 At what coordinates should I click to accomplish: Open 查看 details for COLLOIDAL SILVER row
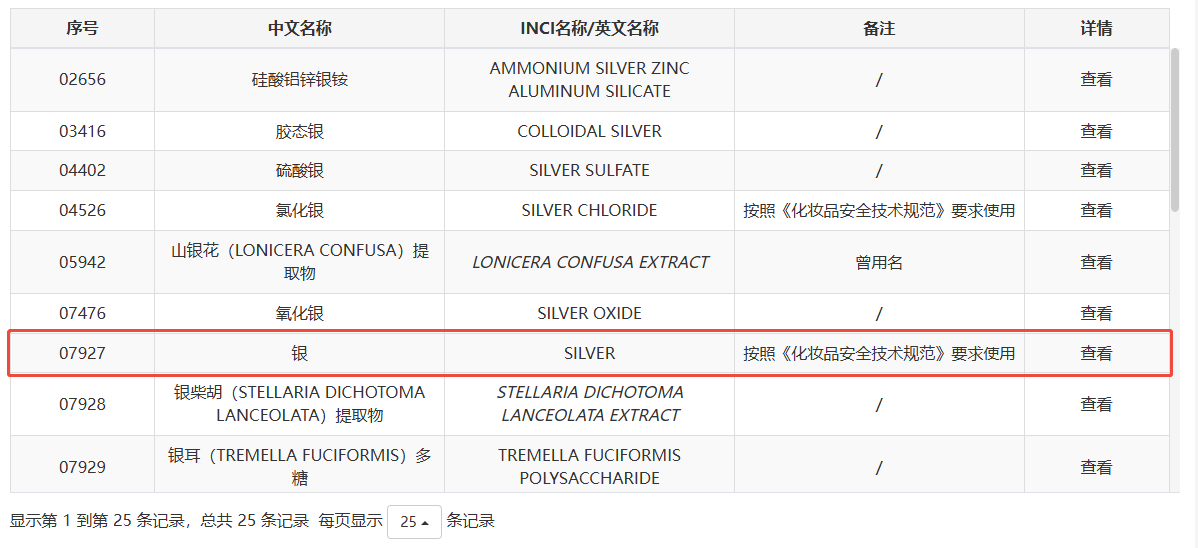1096,131
